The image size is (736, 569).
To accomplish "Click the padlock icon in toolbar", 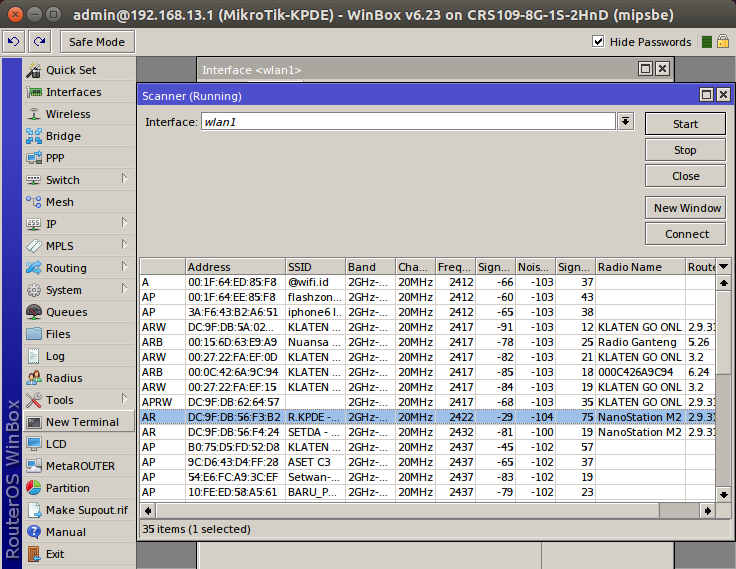I will click(723, 42).
